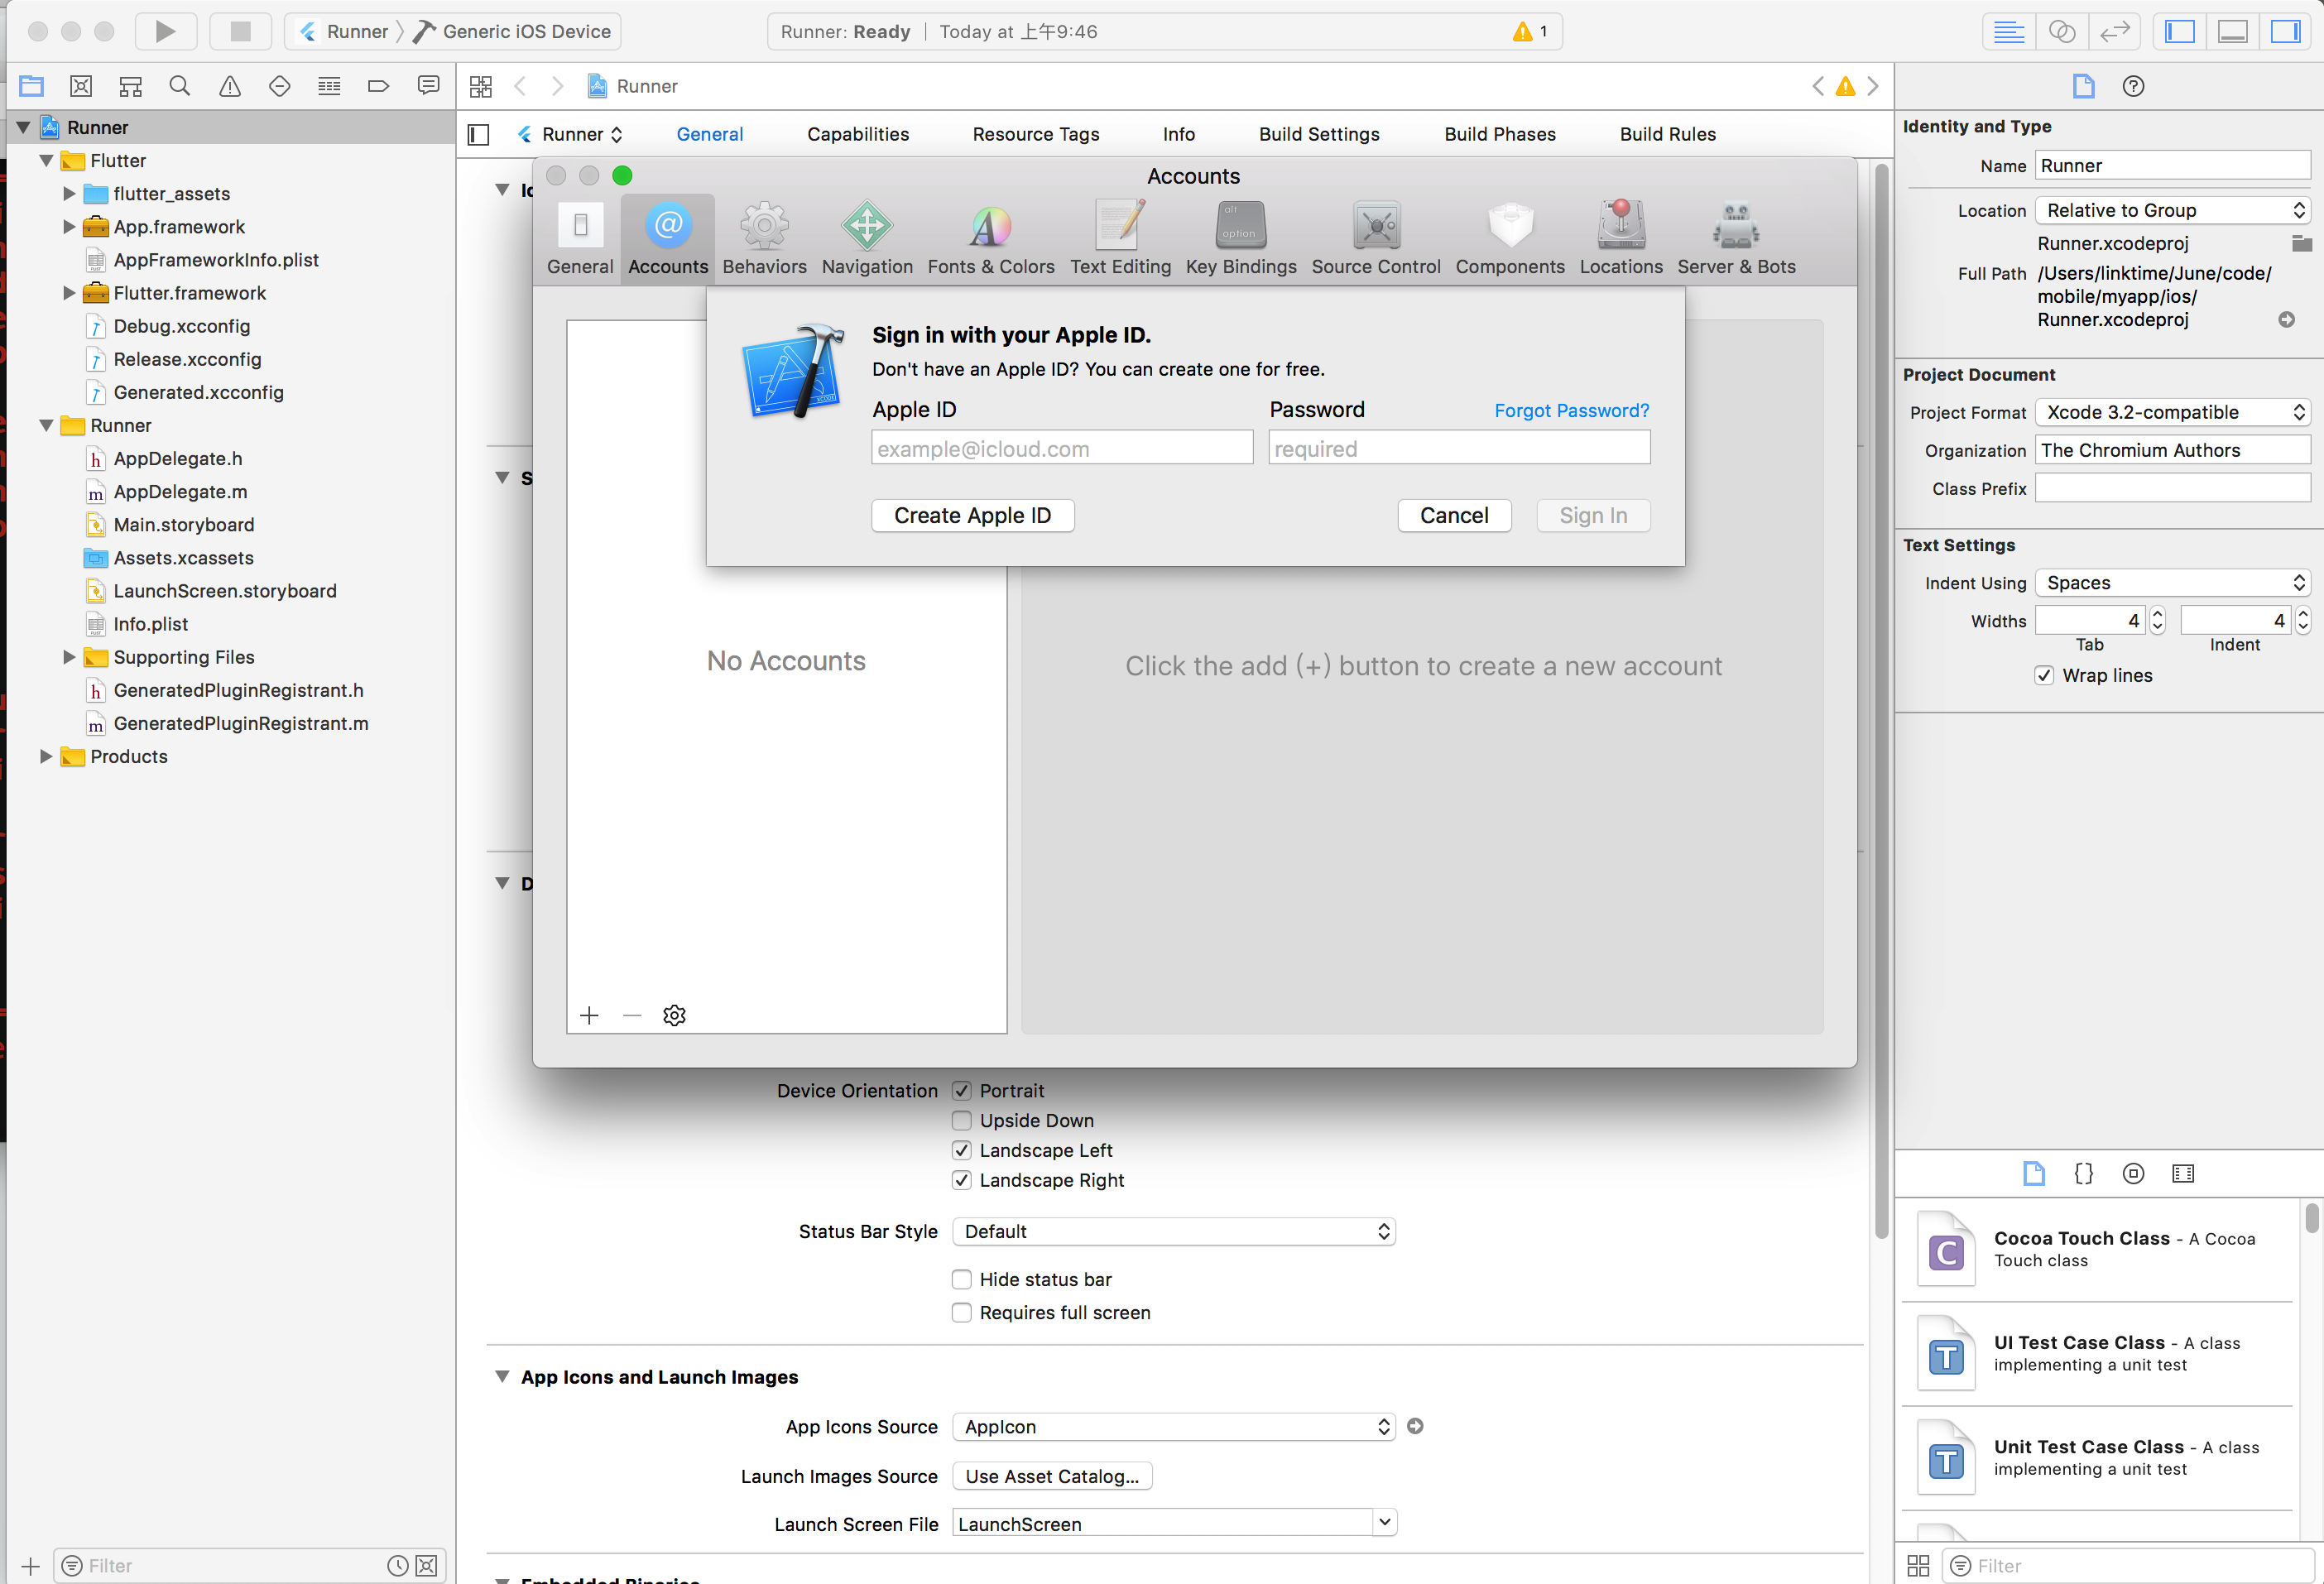Show the Quick Help inspector
This screenshot has width=2324, height=1584.
coord(2133,86)
